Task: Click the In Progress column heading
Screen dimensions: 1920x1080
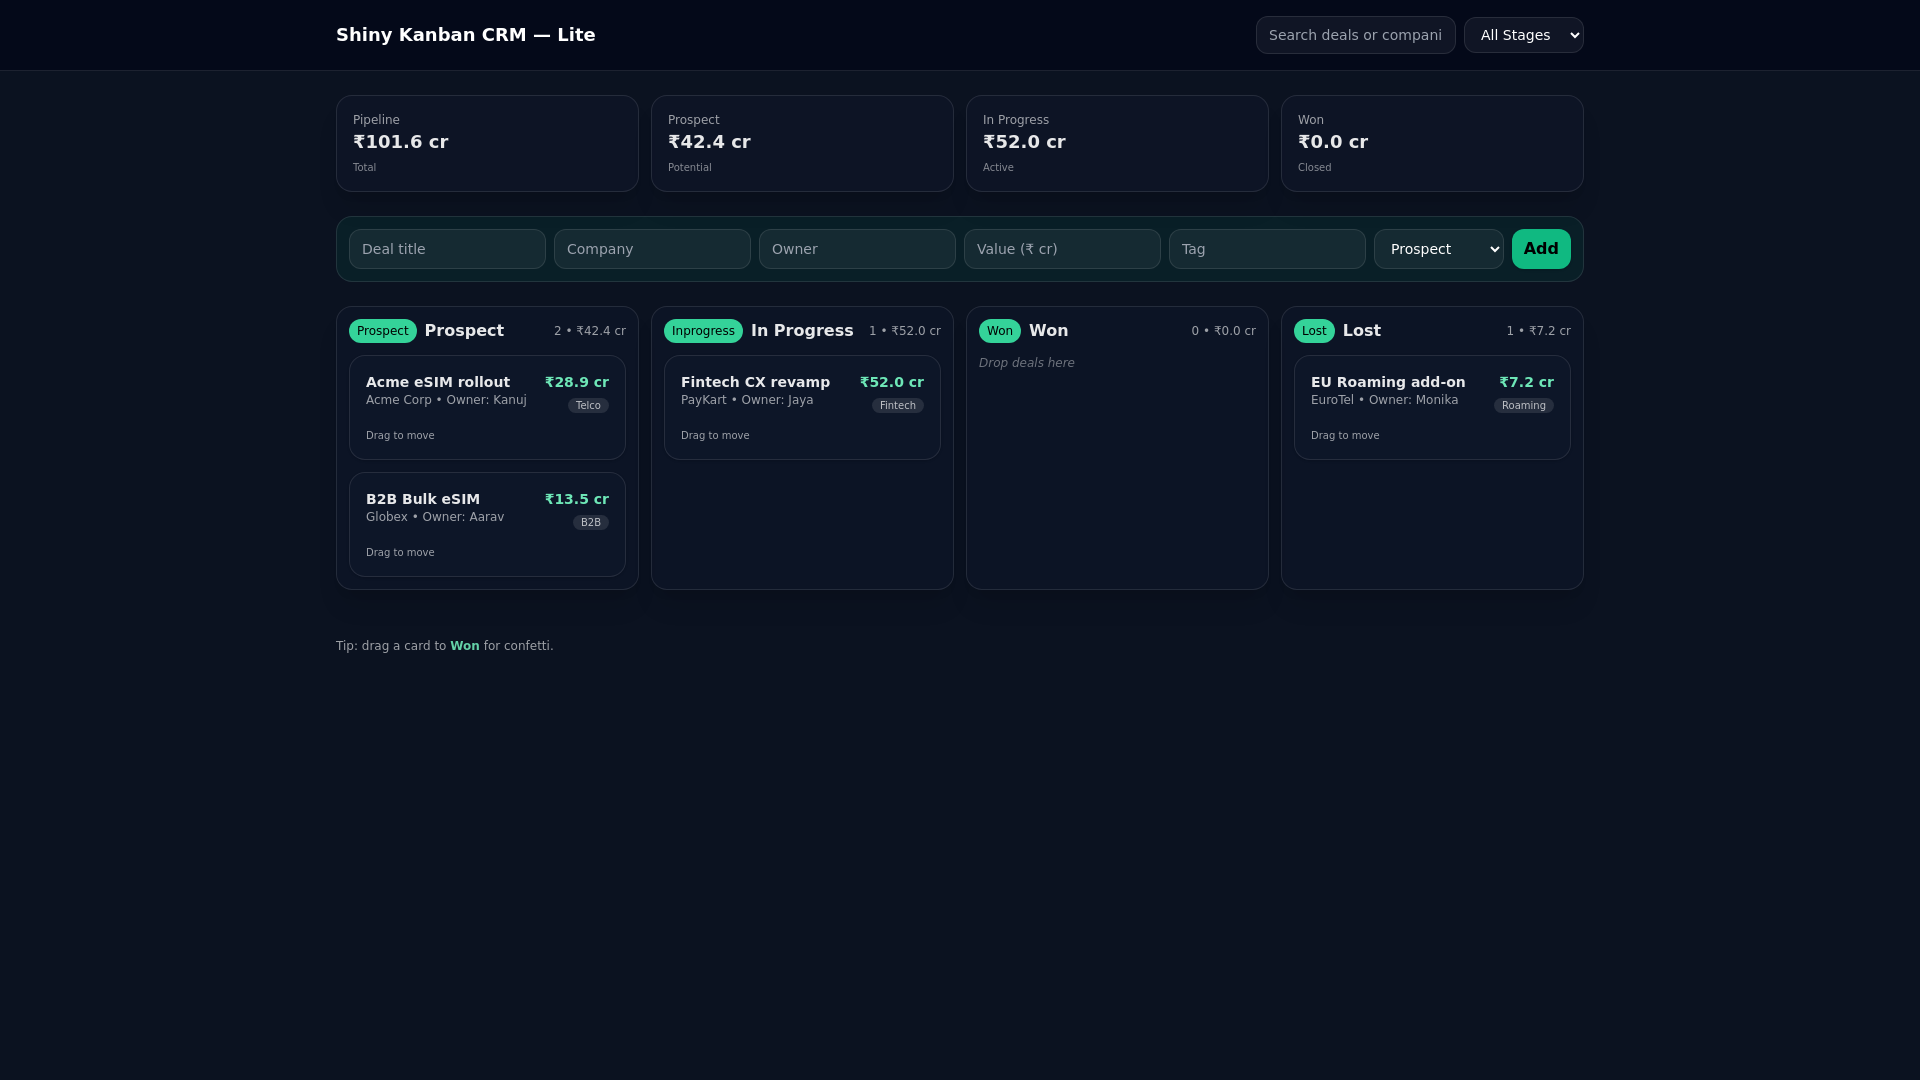Action: pyautogui.click(x=802, y=331)
